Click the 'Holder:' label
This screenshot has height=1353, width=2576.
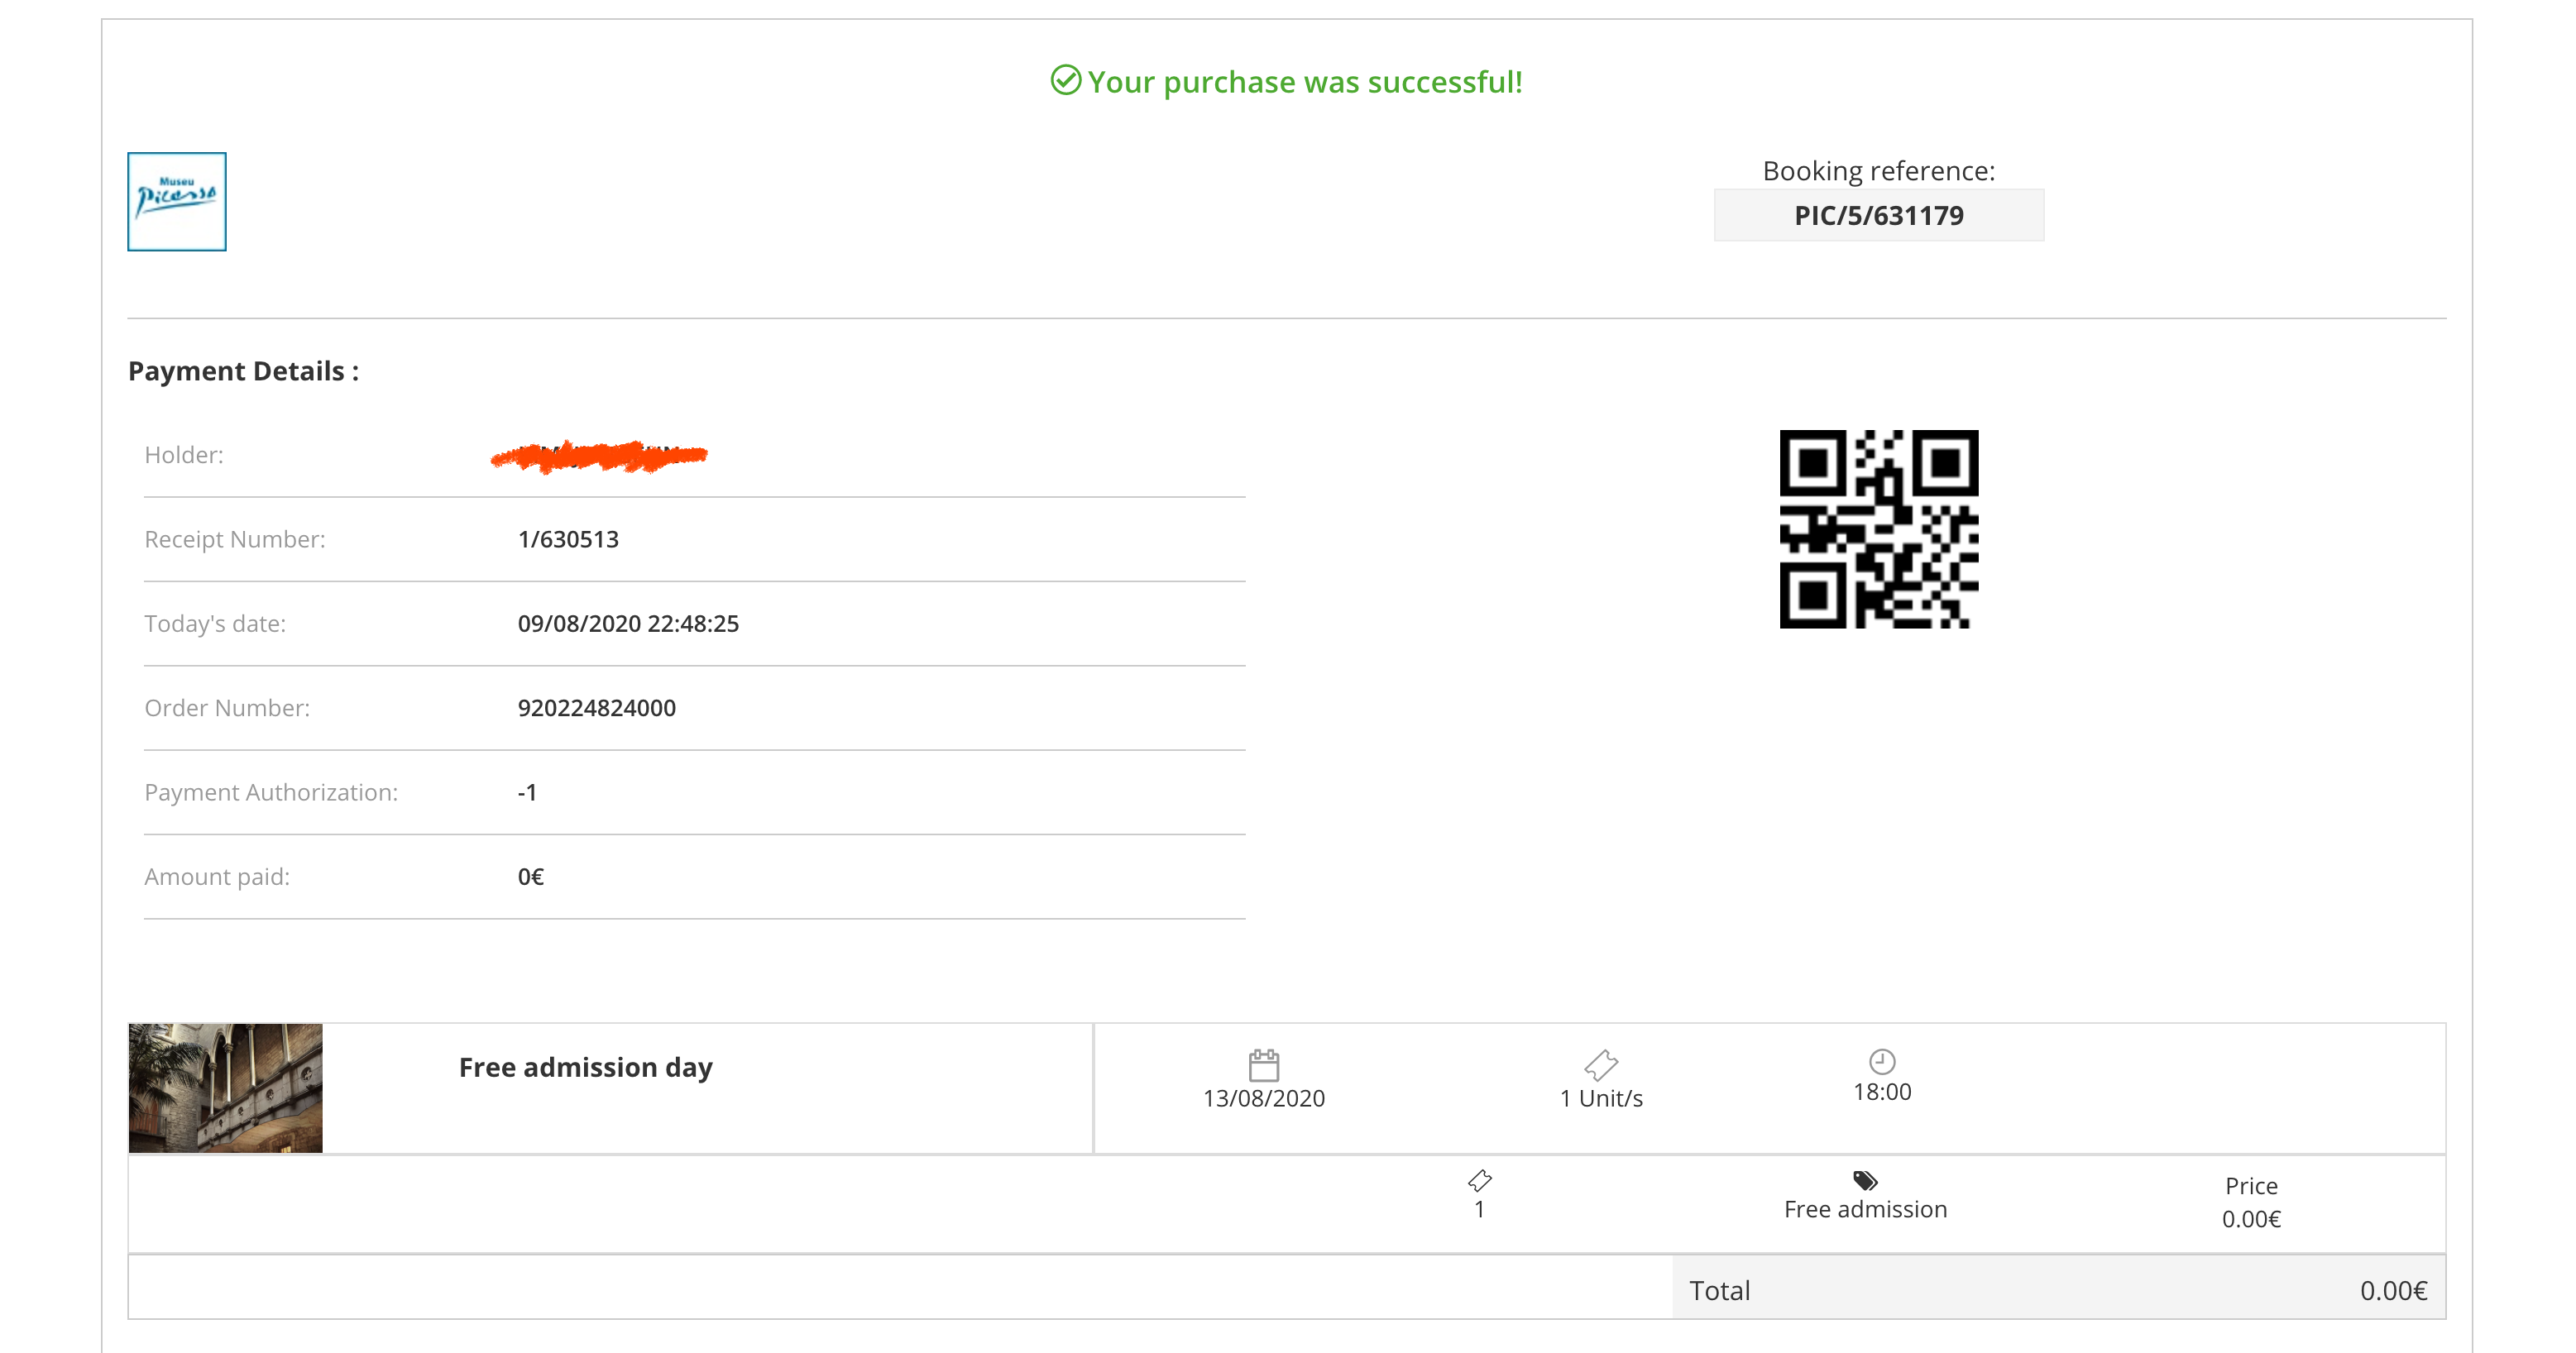tap(184, 455)
